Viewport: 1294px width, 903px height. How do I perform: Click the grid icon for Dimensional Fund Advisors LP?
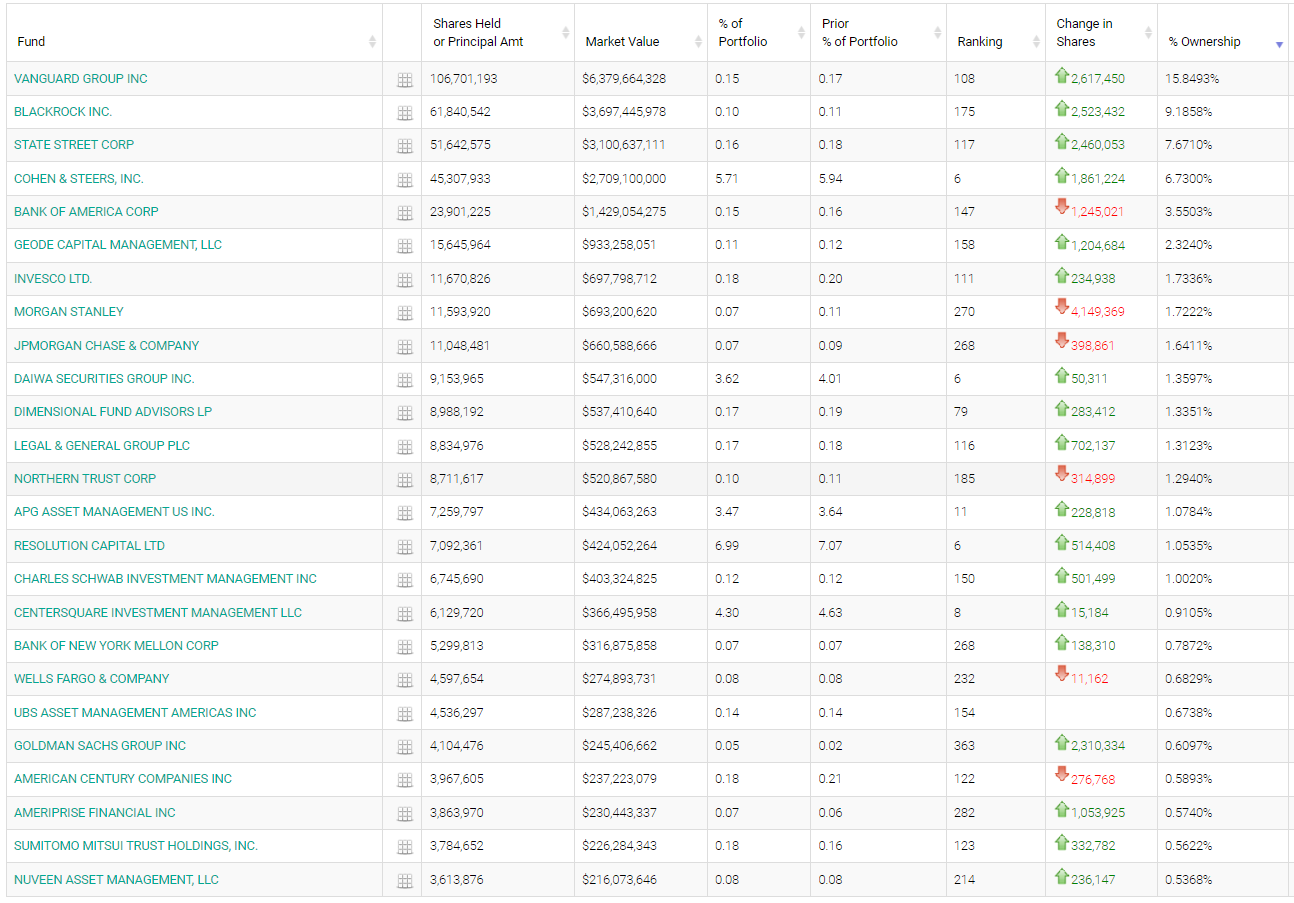pos(405,413)
